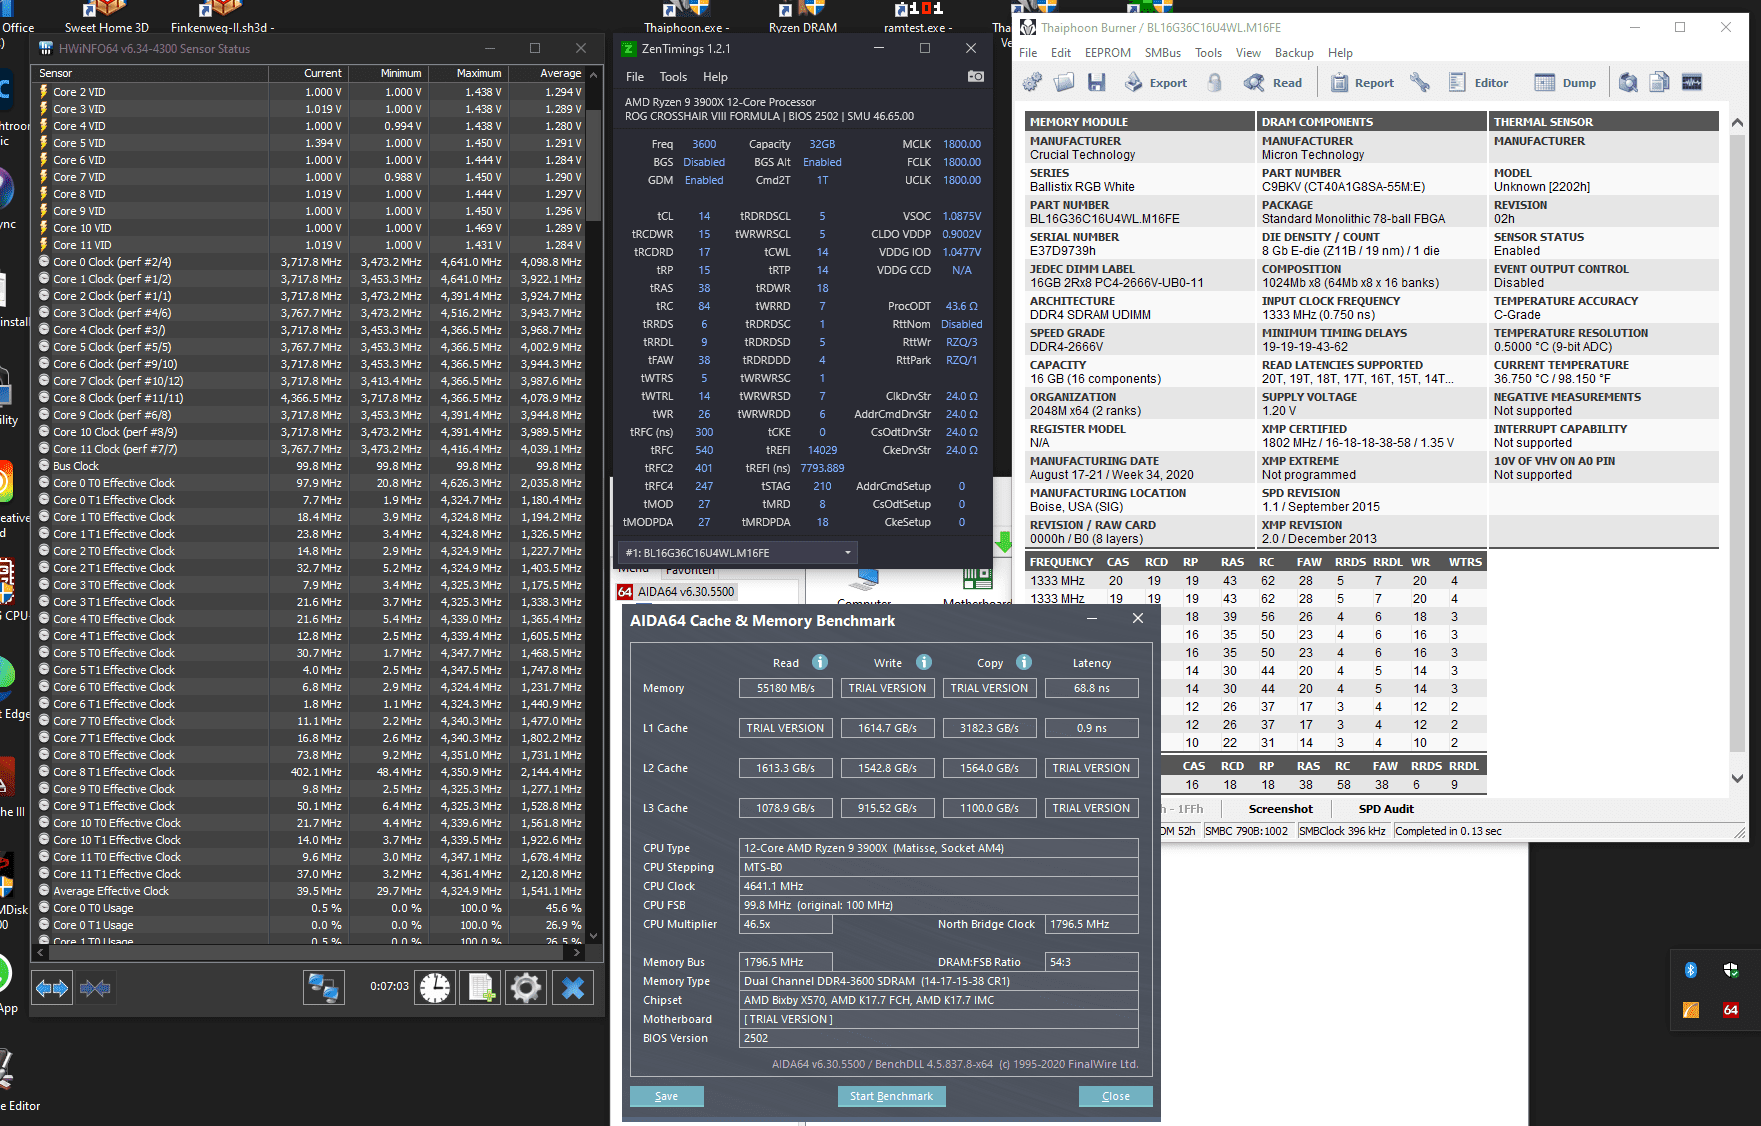The width and height of the screenshot is (1761, 1126).
Task: Start HWiNFO logging with the sheet-plus icon
Action: [x=480, y=988]
